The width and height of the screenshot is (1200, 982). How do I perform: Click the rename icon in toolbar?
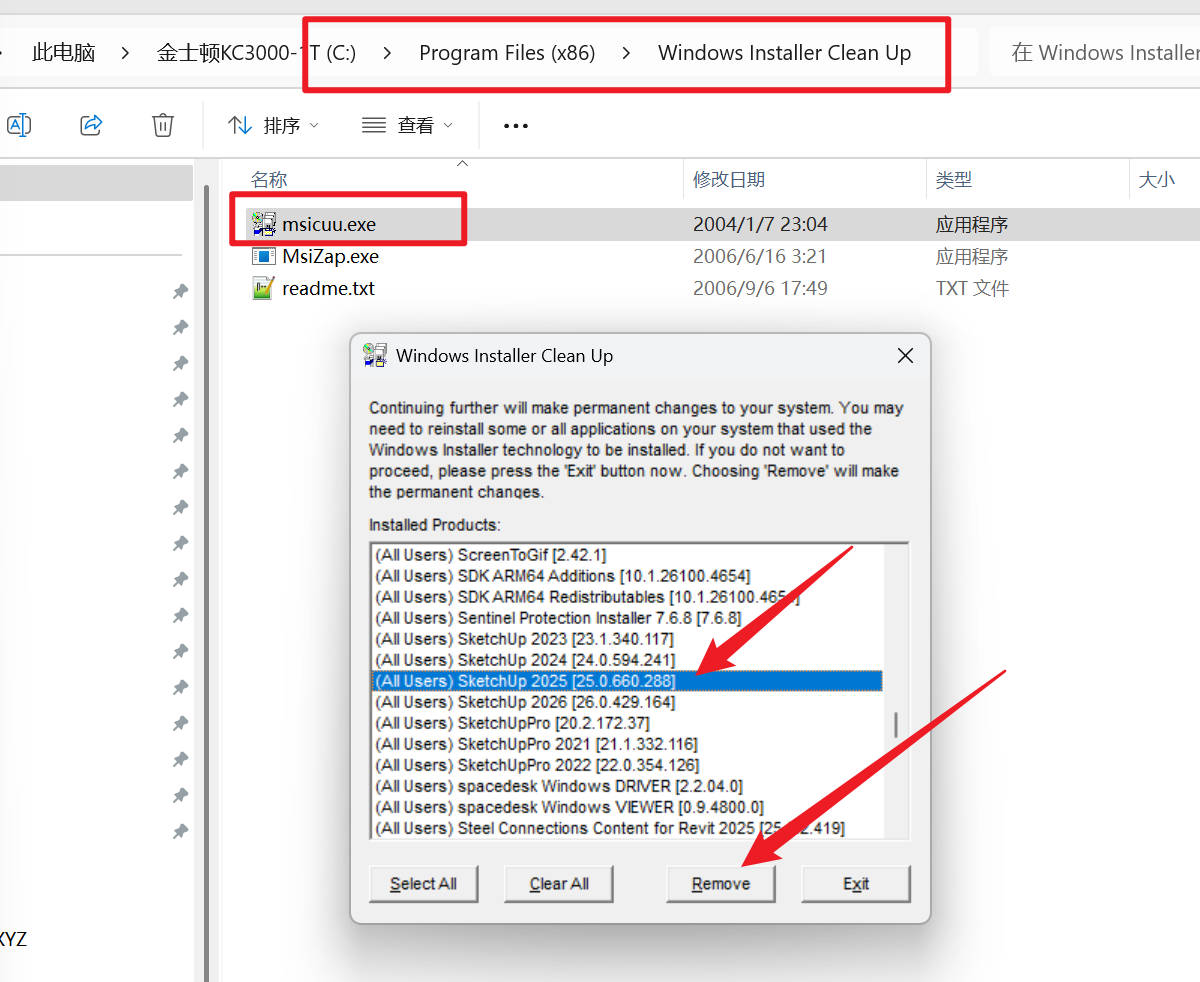coord(19,125)
